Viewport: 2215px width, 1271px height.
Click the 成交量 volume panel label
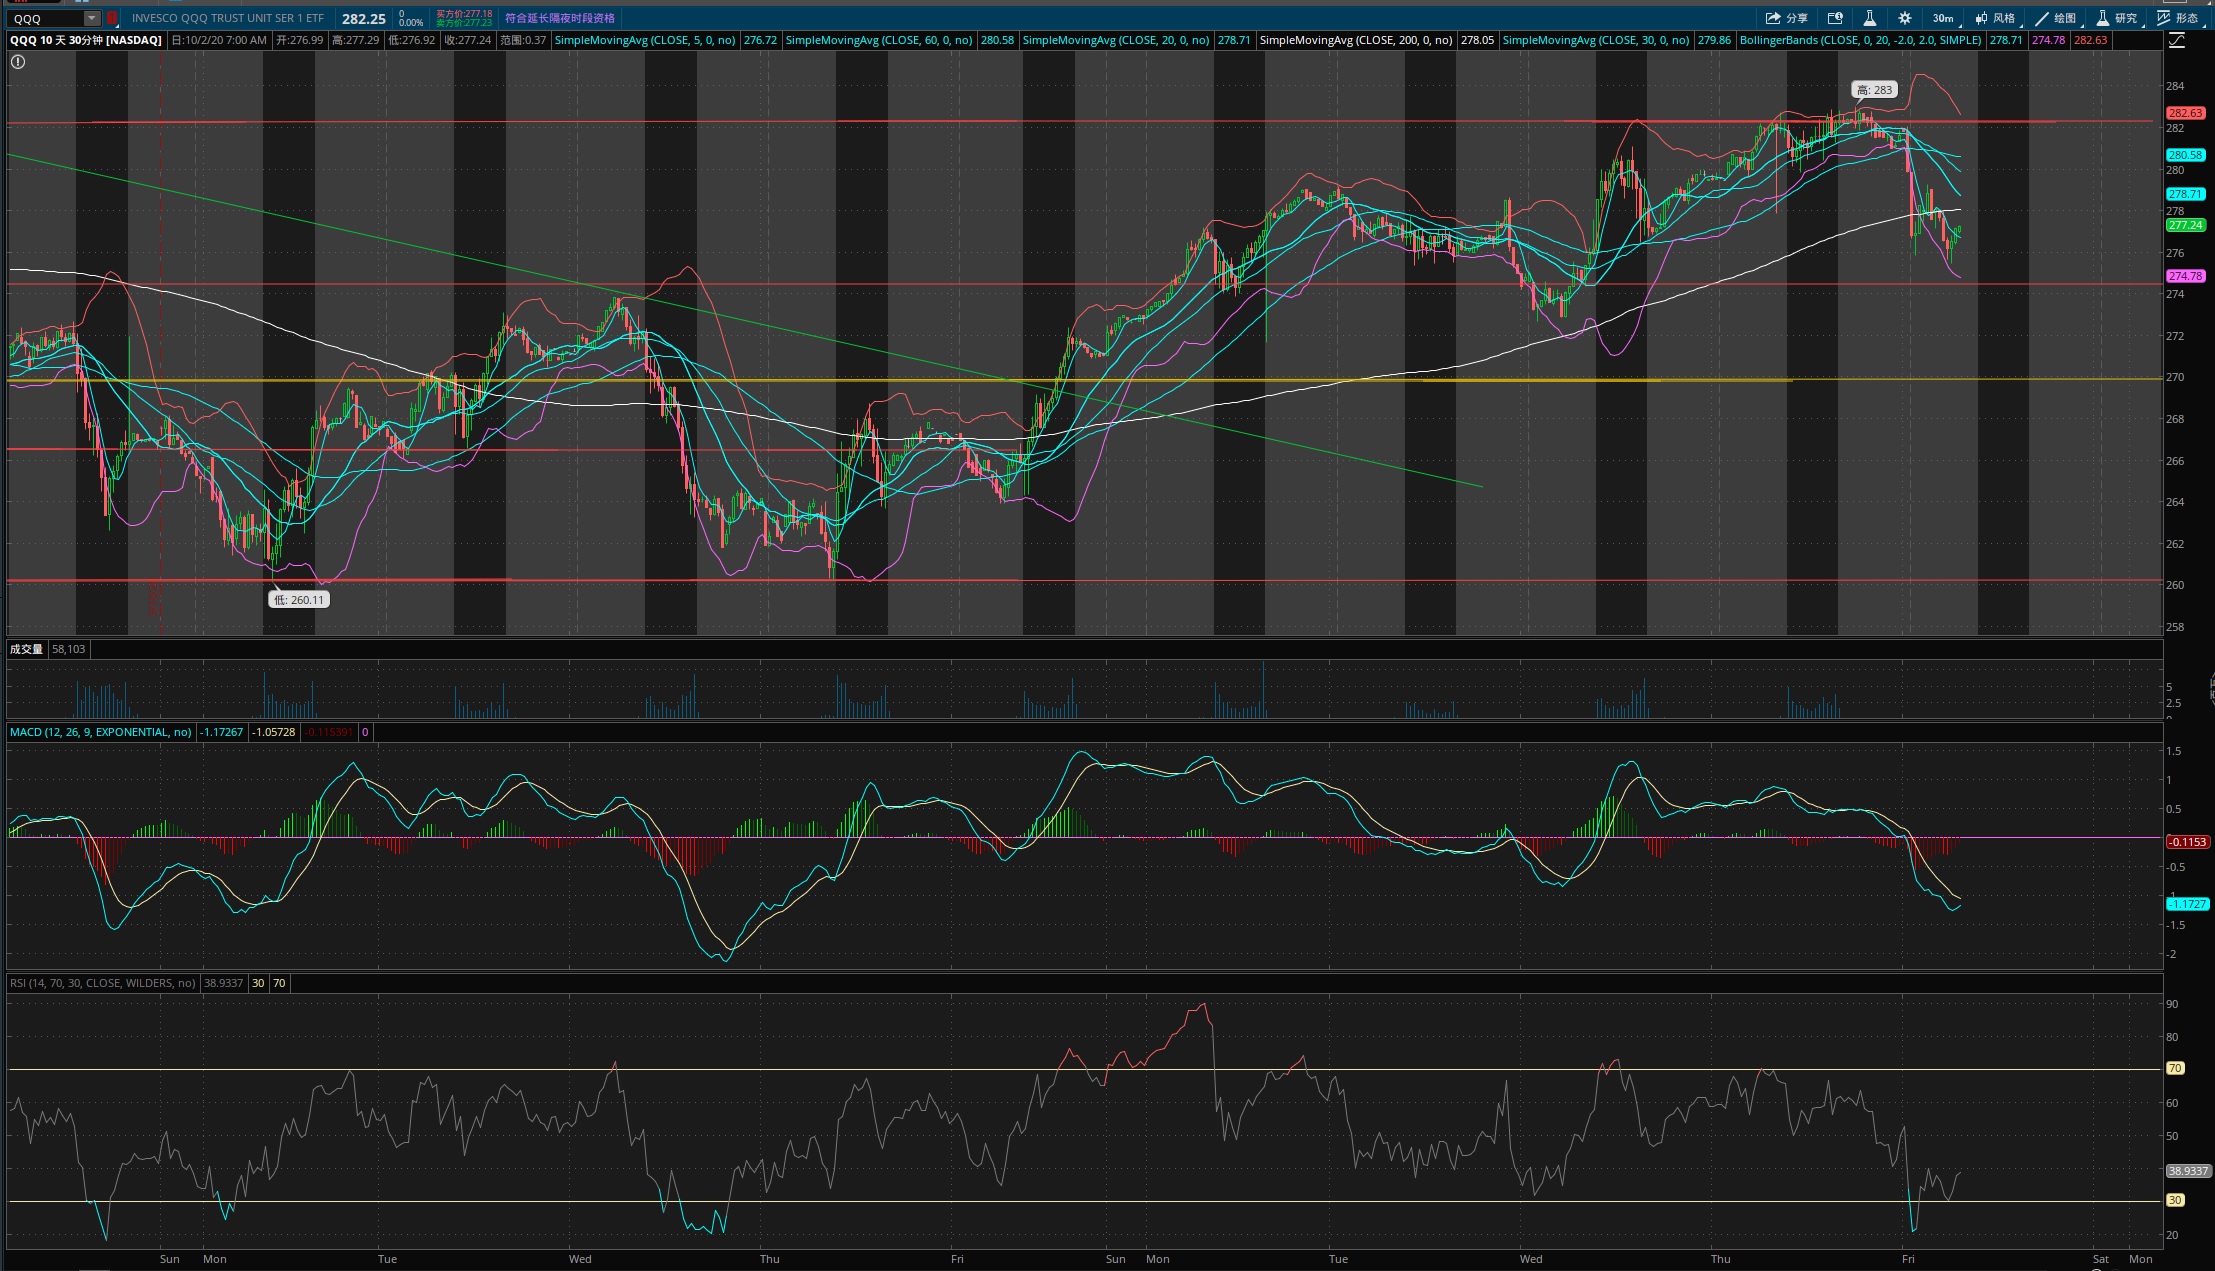click(x=26, y=649)
